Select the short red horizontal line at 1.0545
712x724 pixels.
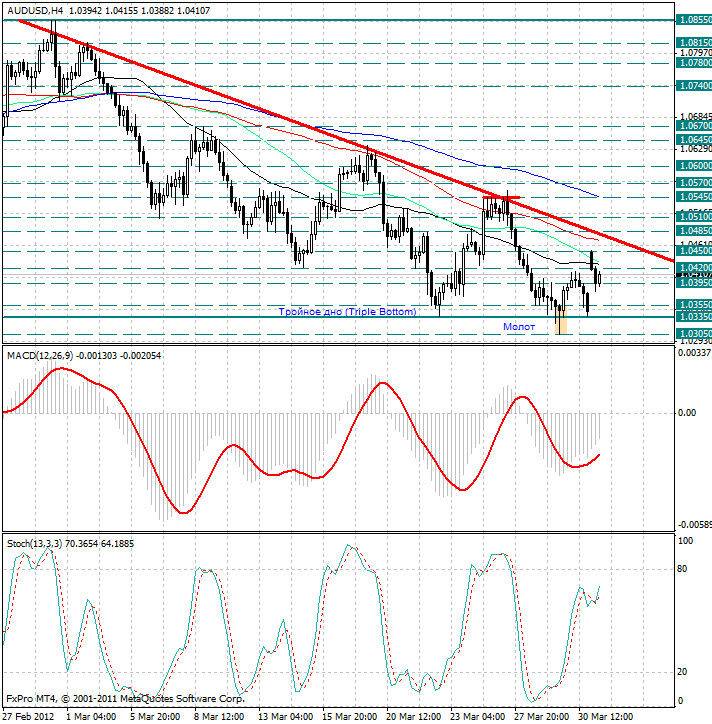501,198
